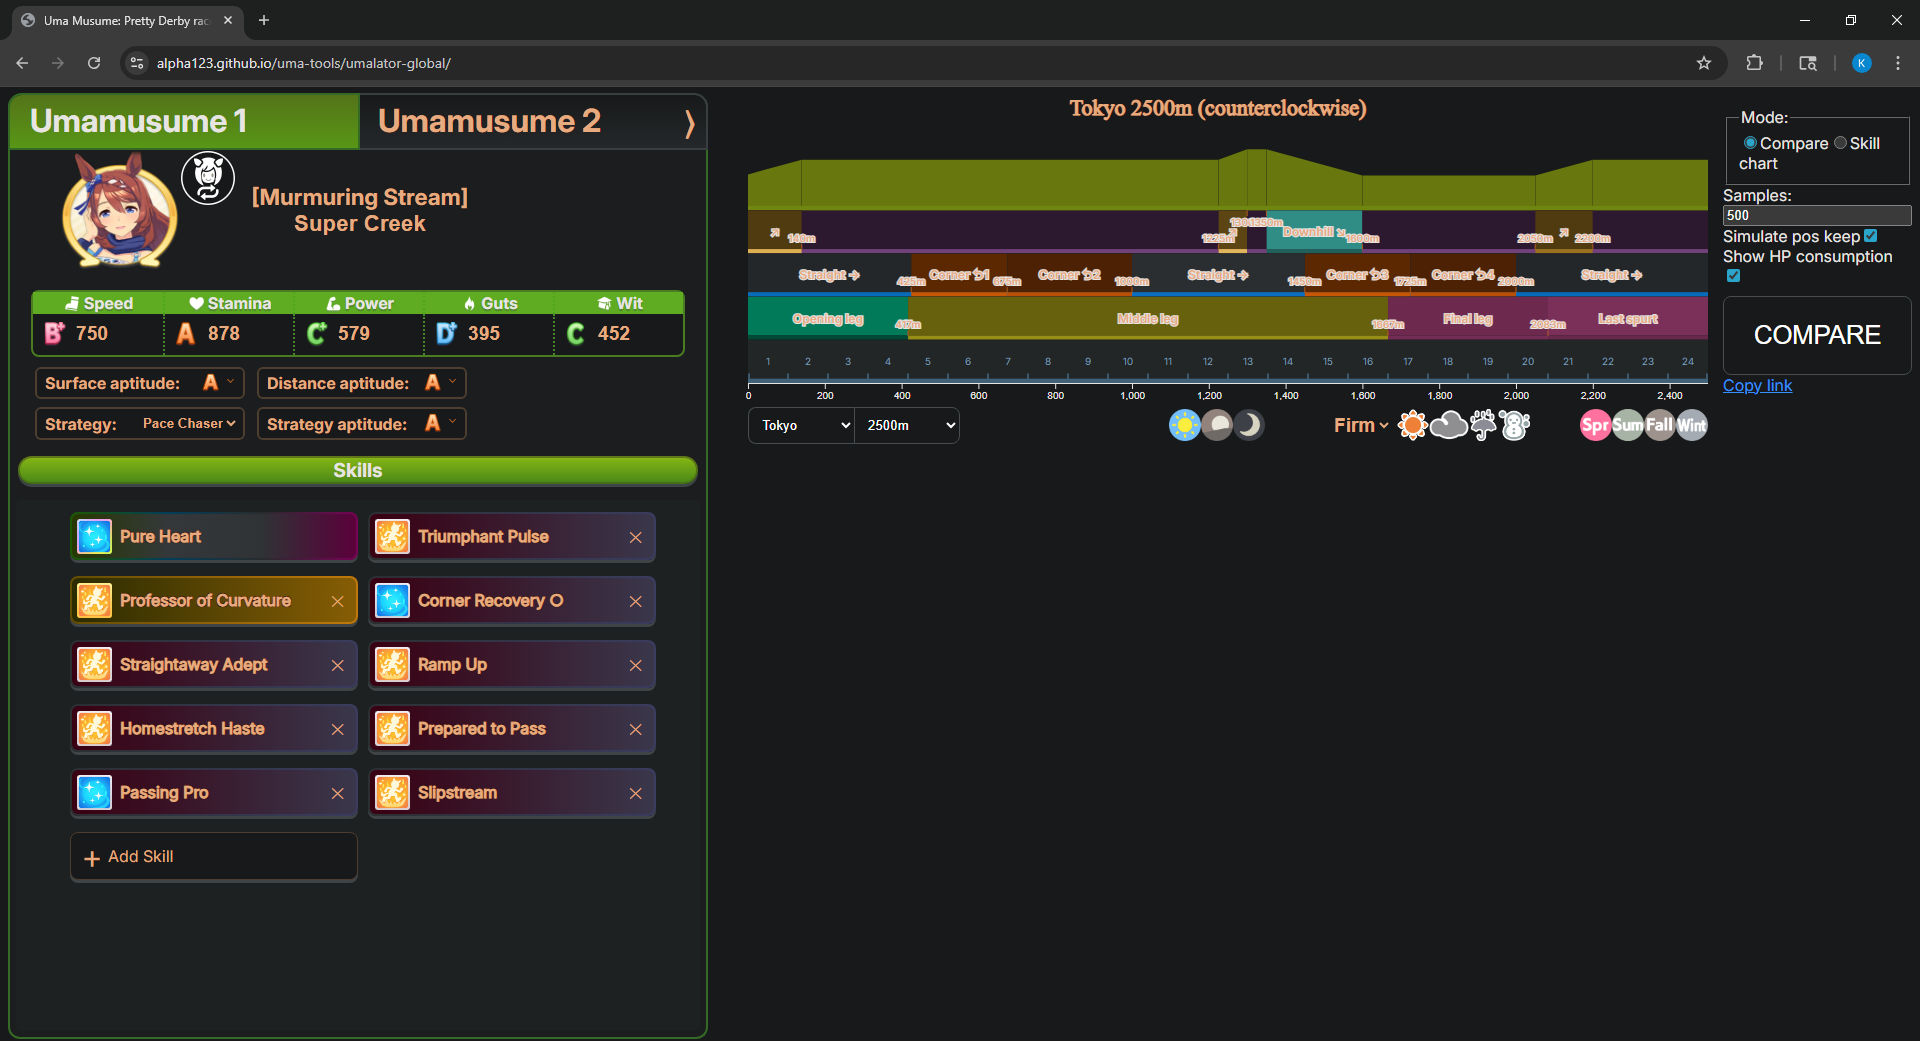Open Surface aptitude dropdown
The image size is (1920, 1041).
click(x=219, y=382)
